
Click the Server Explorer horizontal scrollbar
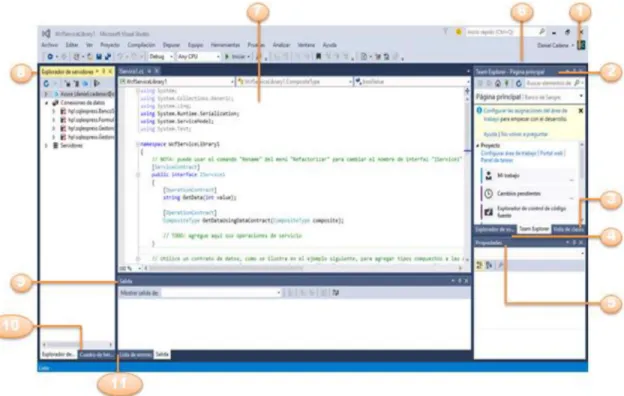coord(78,345)
